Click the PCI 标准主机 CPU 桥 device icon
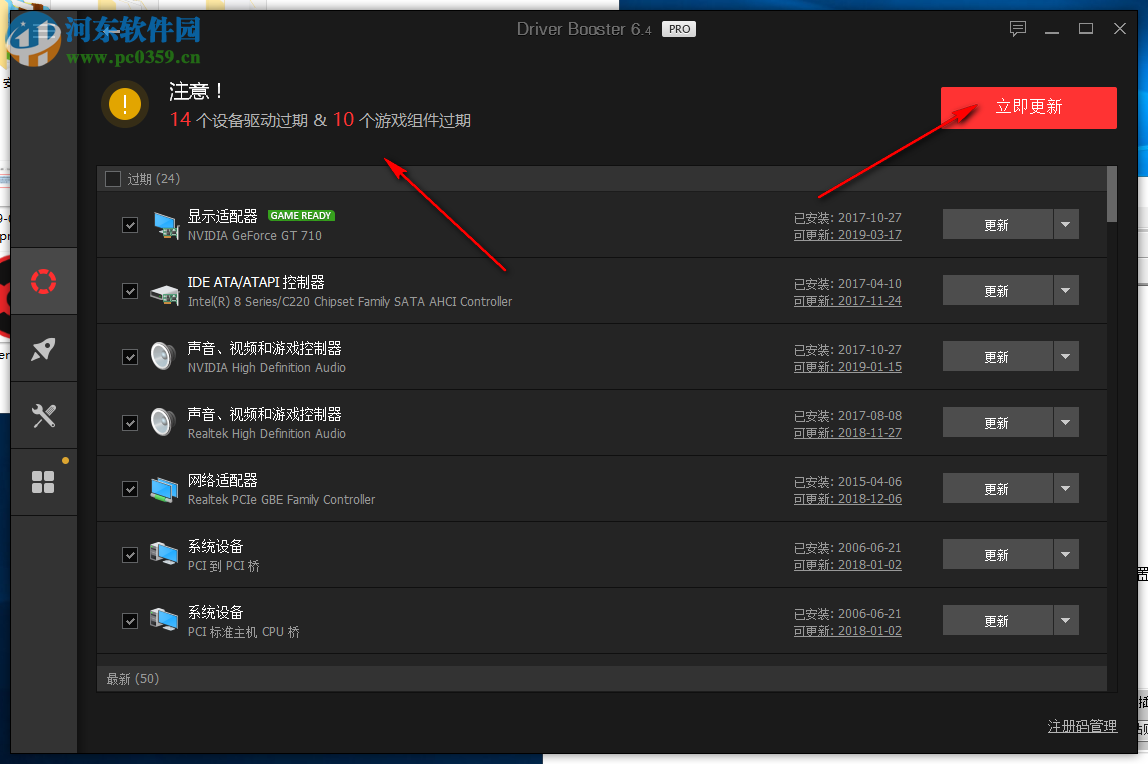The height and width of the screenshot is (764, 1148). [x=164, y=620]
